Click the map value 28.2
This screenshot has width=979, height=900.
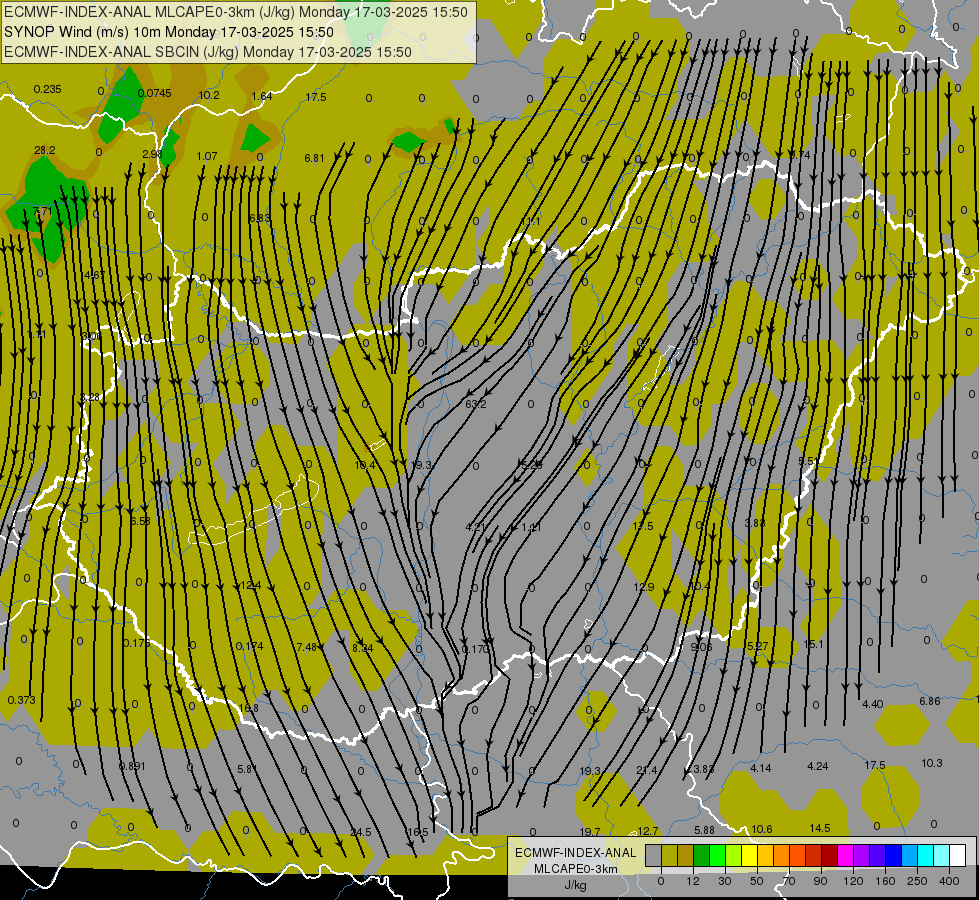click(x=44, y=150)
